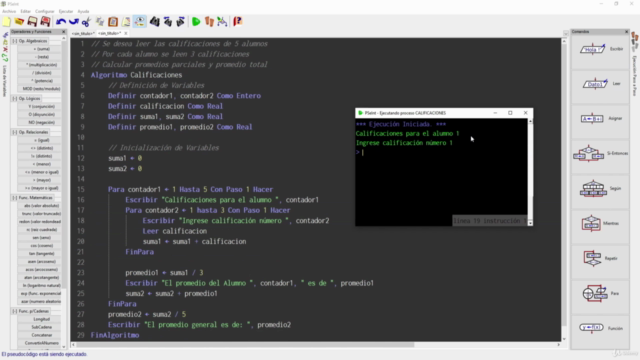Redo the edit with the blue redo arrow
Image resolution: width=640 pixels, height=360 pixels.
point(73,22)
